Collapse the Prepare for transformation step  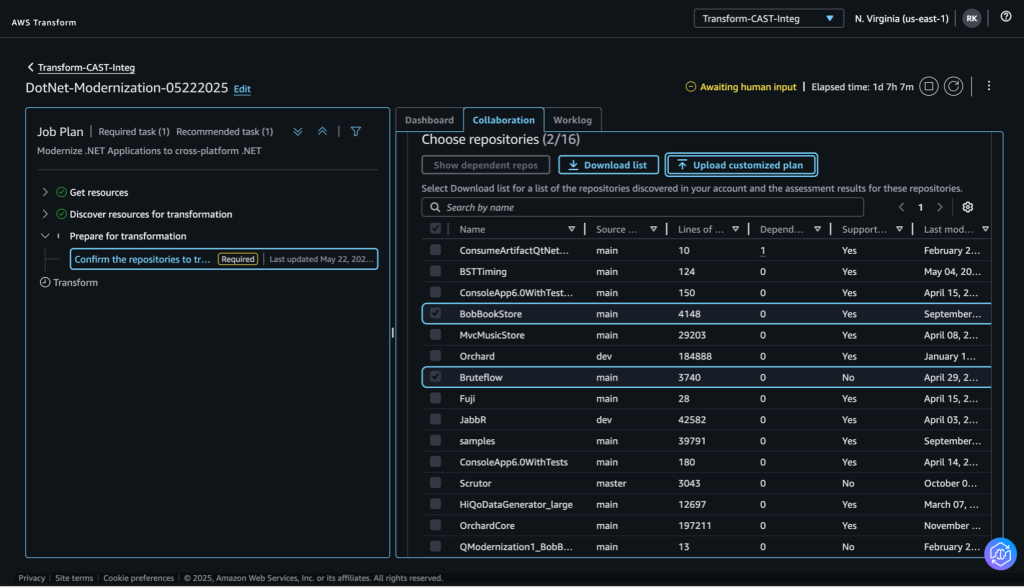[x=45, y=236]
